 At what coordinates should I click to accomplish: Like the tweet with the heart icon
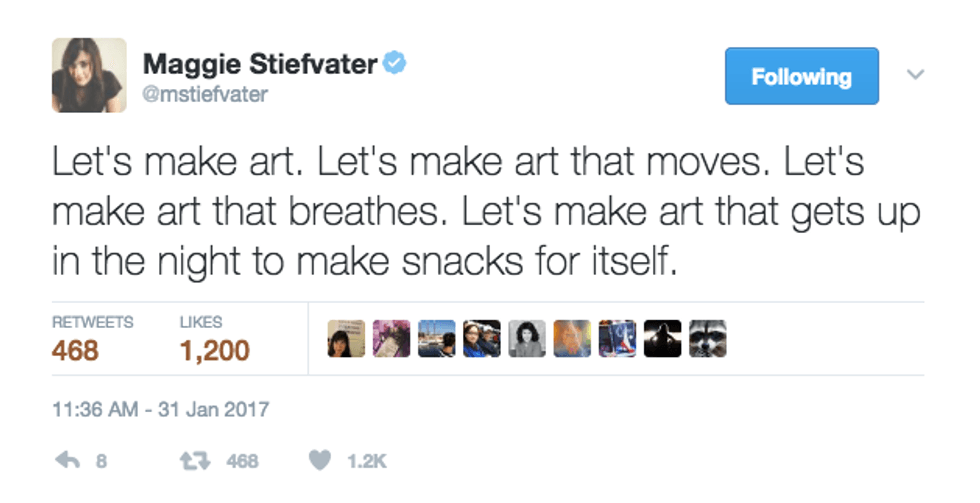319,461
